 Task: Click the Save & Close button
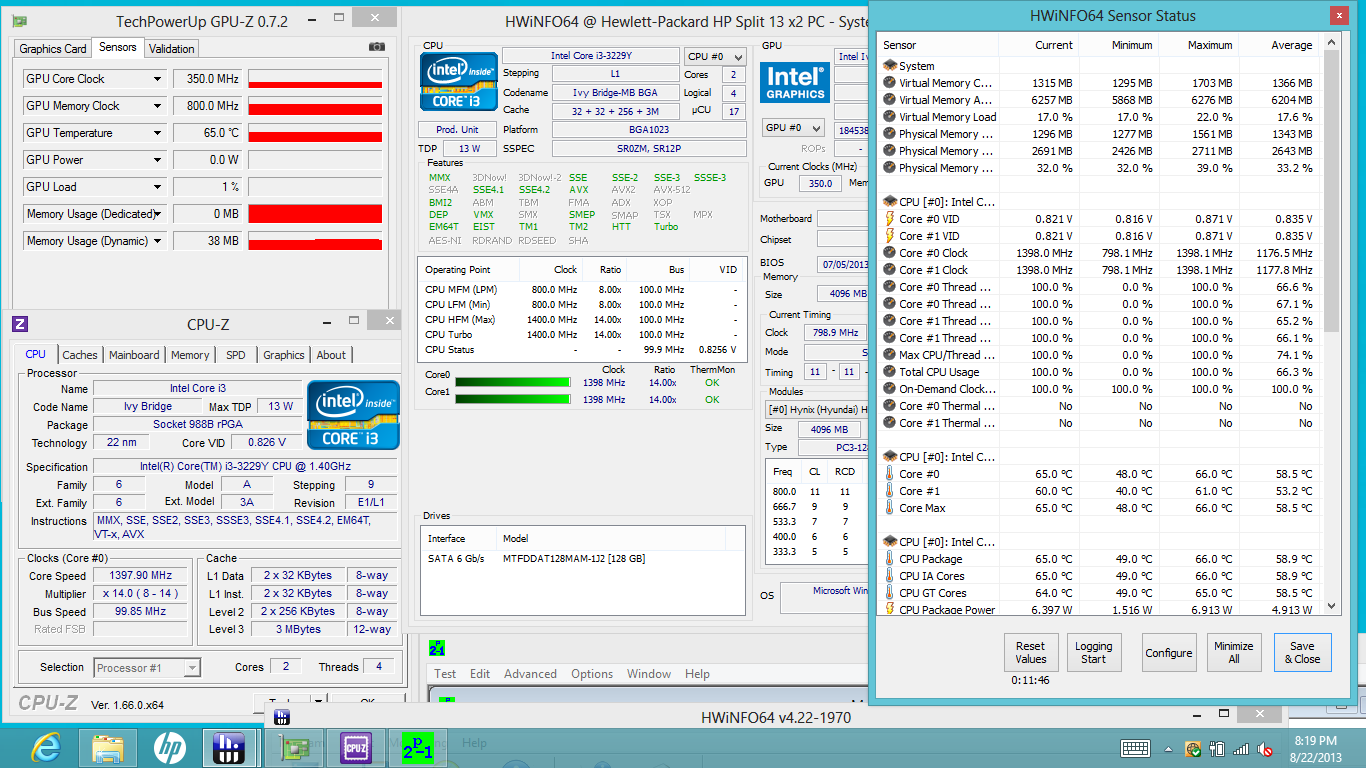click(x=1303, y=653)
